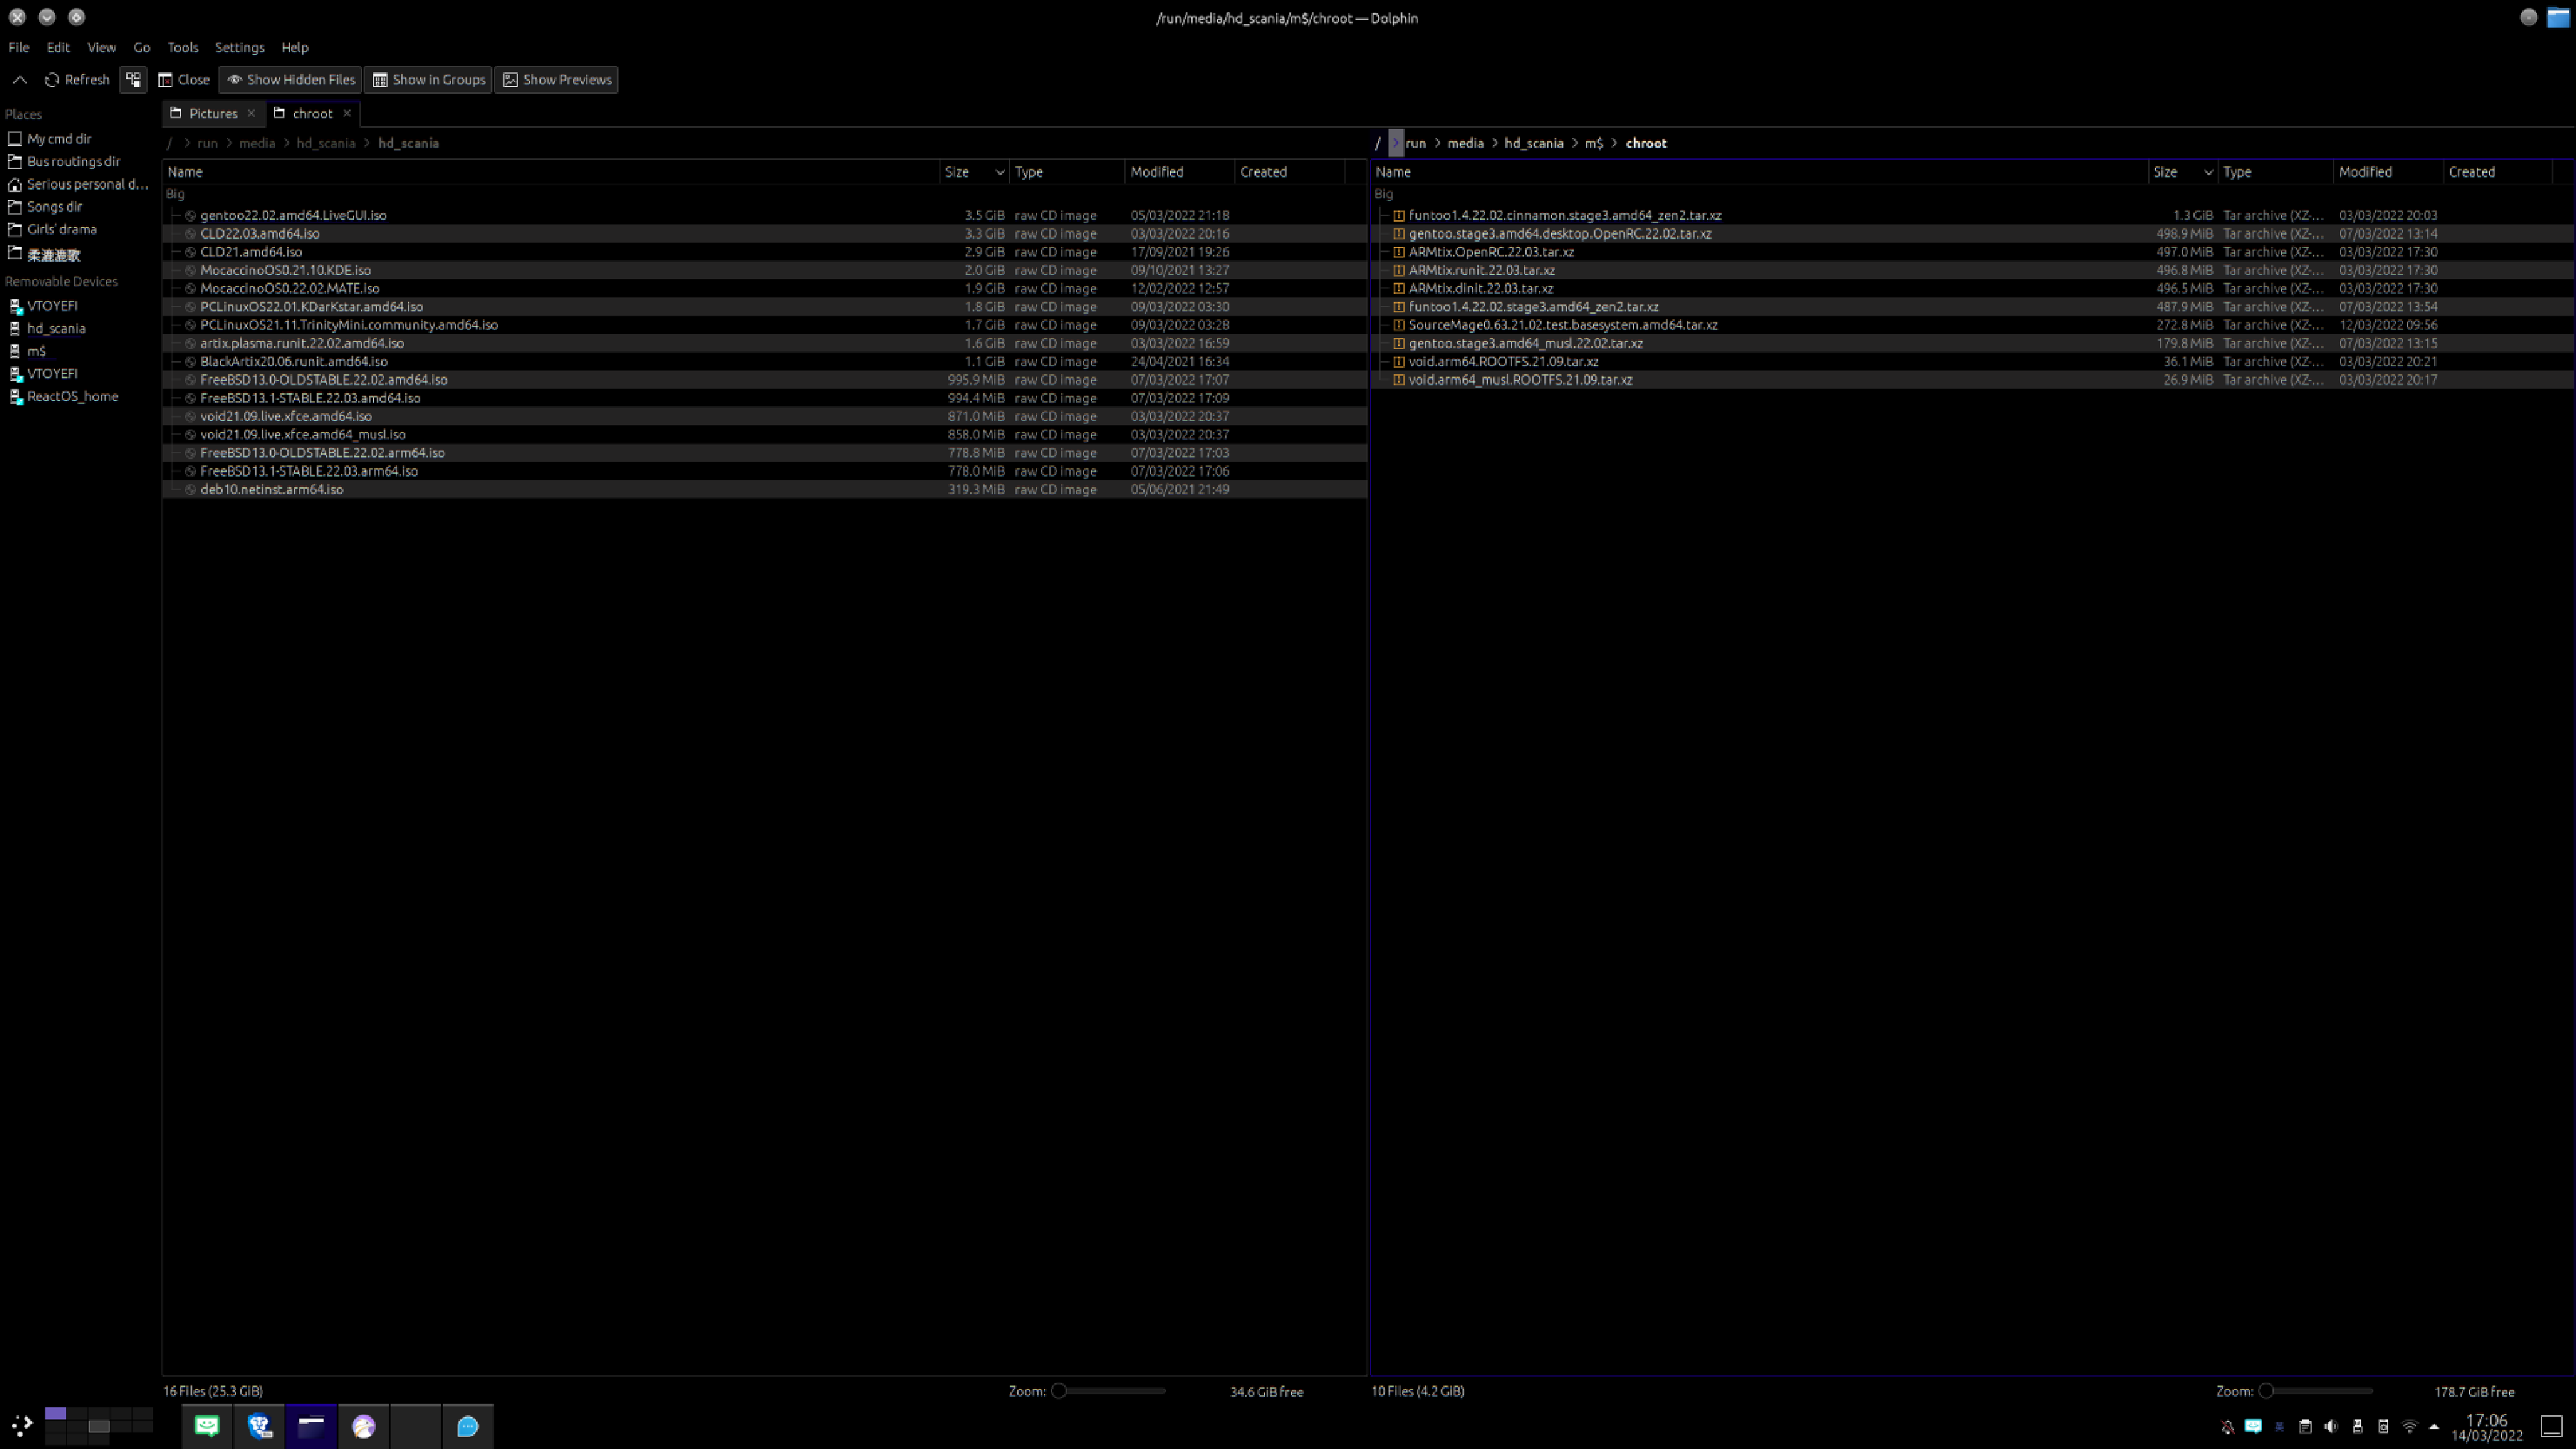The image size is (2576, 1449).
Task: Expand arrow after 'run' in left breadcrumb
Action: (x=229, y=143)
